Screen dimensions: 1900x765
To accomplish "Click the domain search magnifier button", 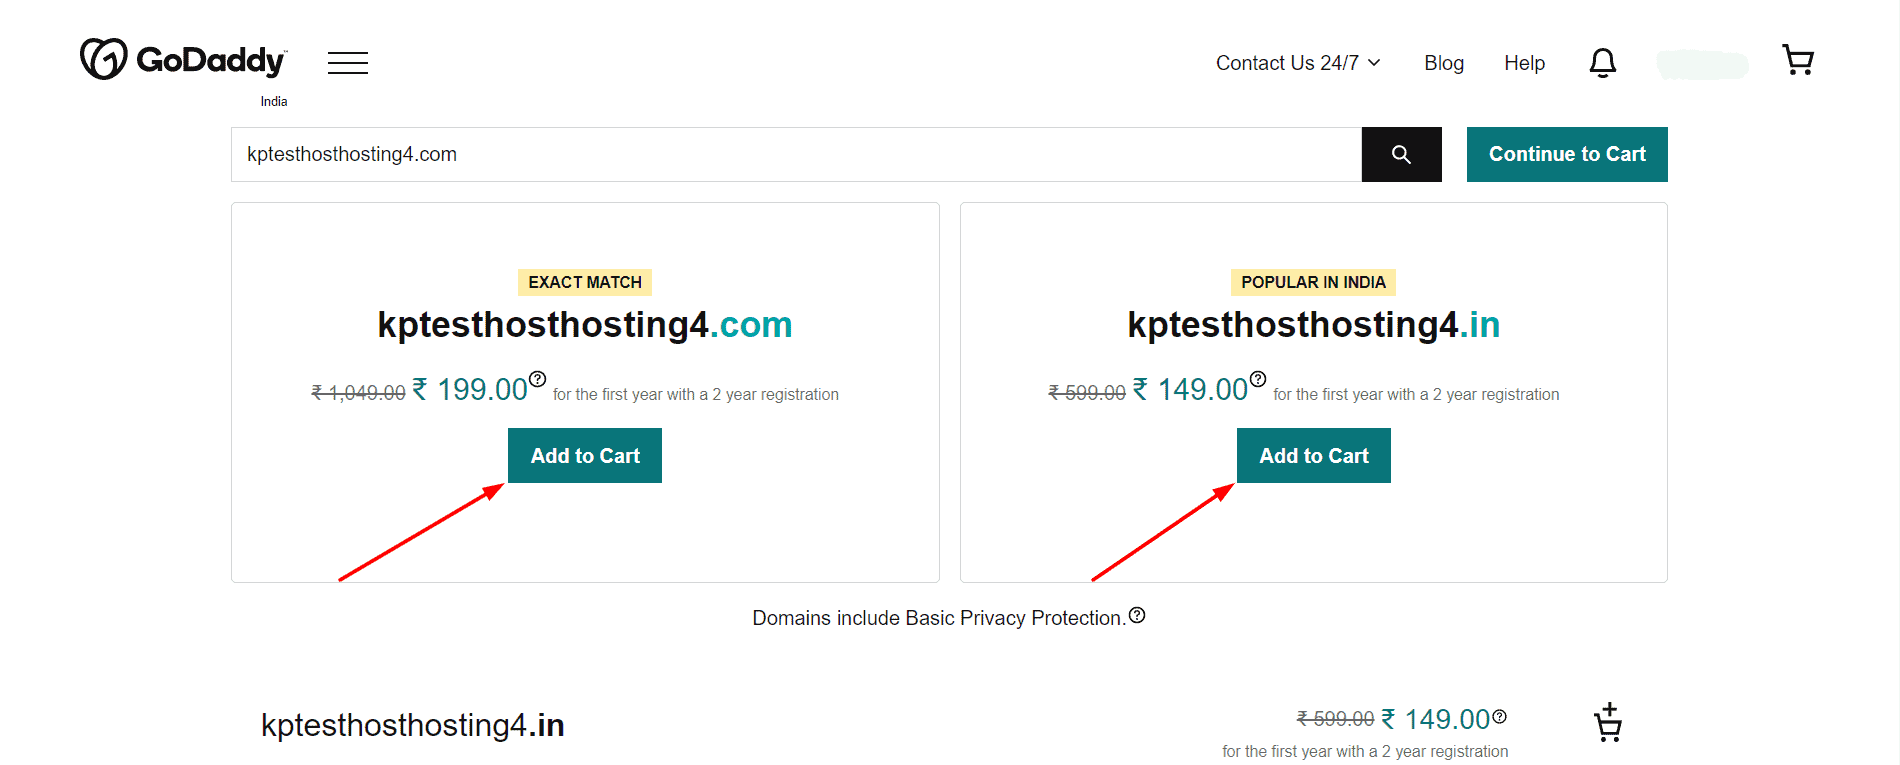I will coord(1401,155).
